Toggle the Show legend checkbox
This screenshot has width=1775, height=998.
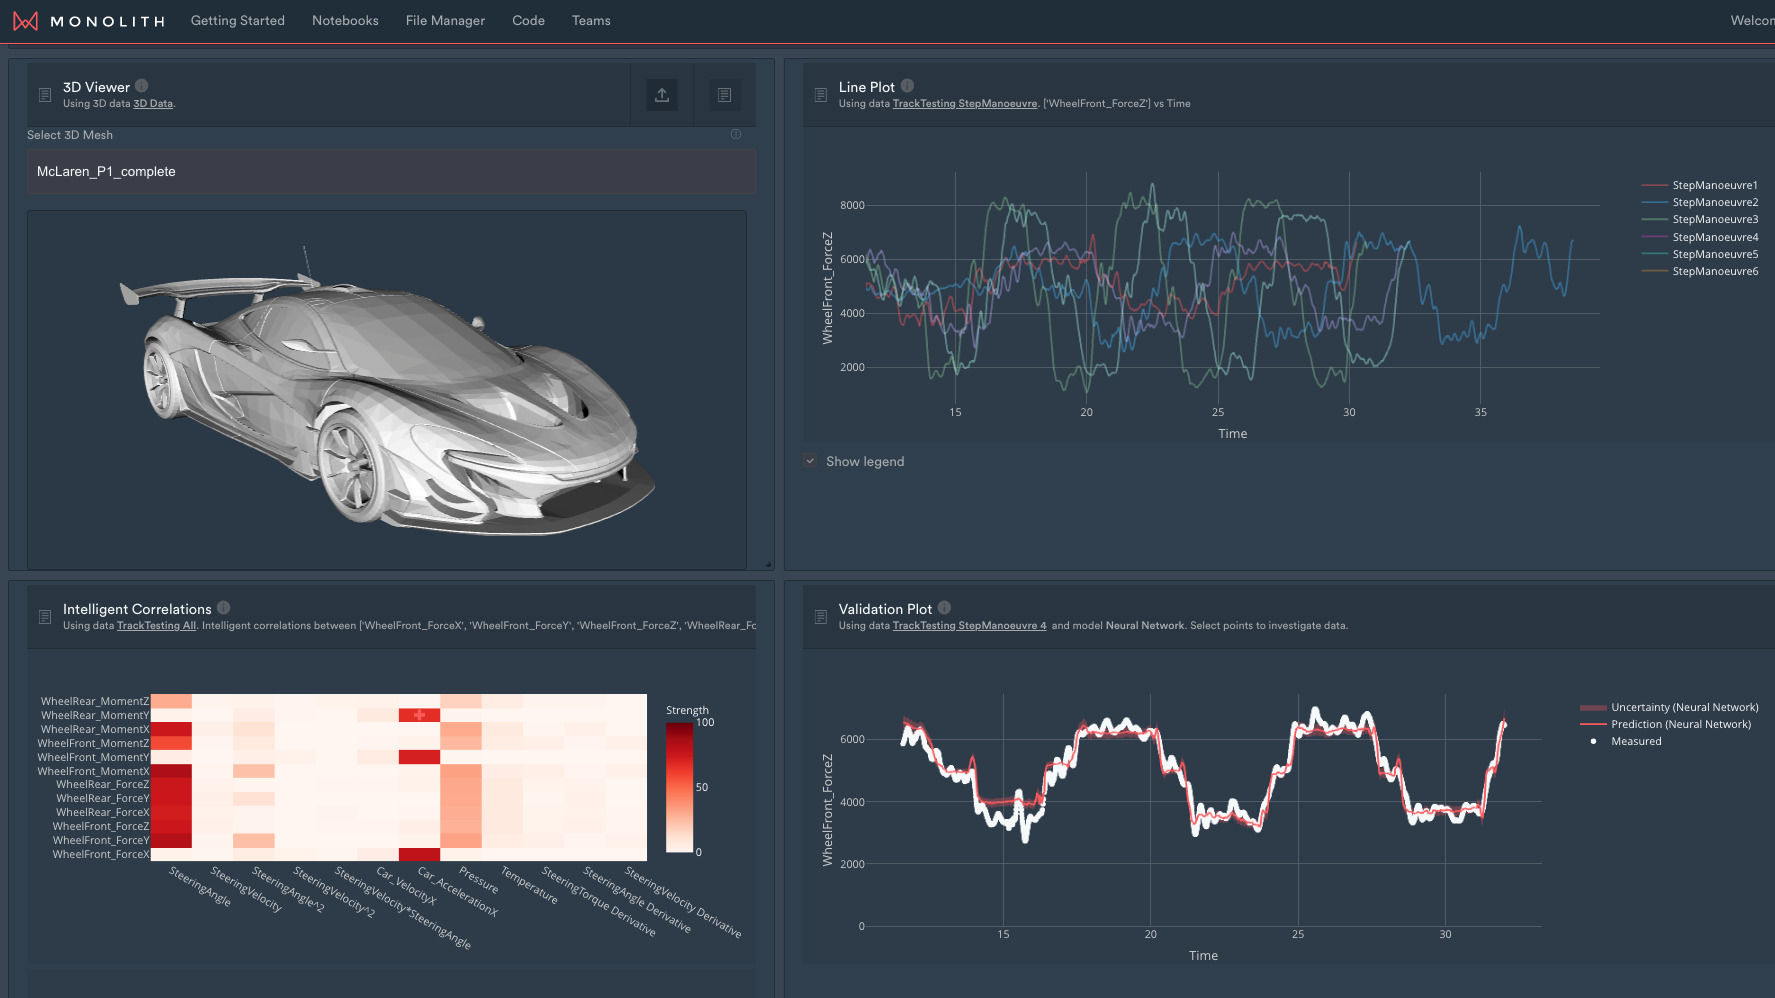tap(810, 461)
